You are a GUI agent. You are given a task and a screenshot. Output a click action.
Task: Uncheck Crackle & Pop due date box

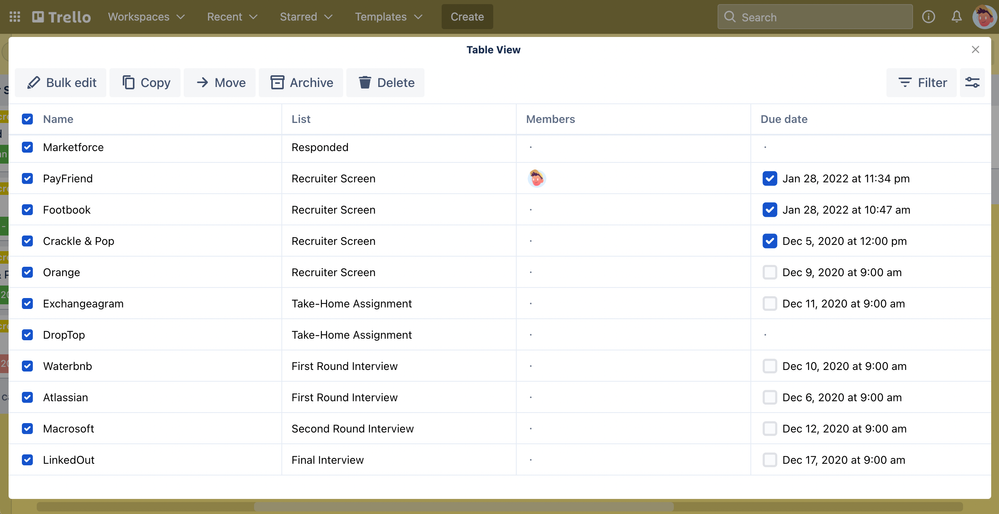pos(770,241)
